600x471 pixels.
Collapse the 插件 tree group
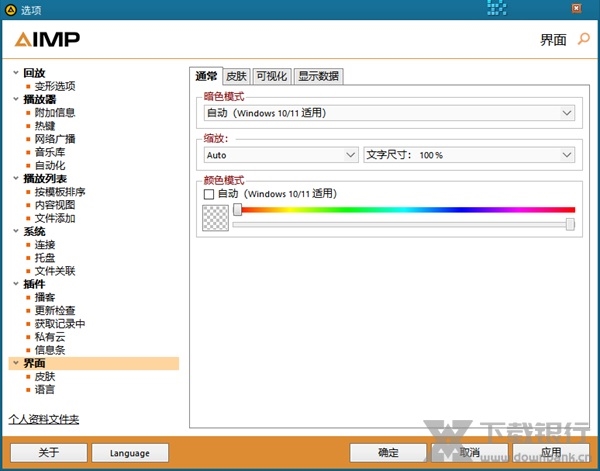16,284
